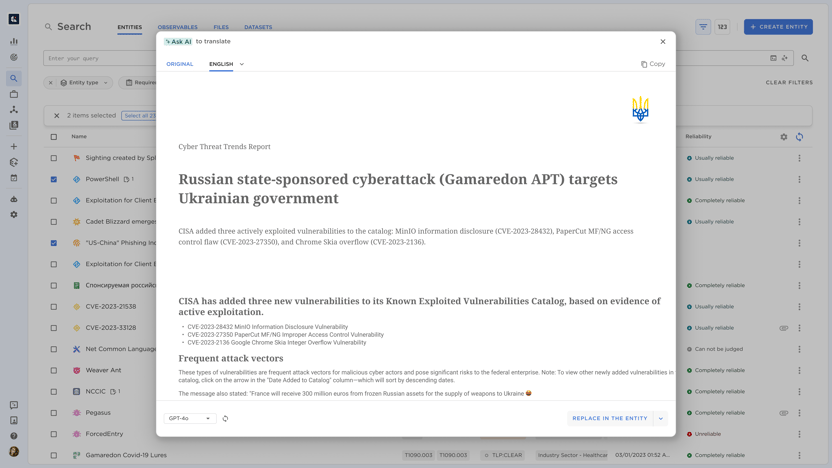The height and width of the screenshot is (468, 832).
Task: Switch to the Original tab
Action: coord(180,64)
